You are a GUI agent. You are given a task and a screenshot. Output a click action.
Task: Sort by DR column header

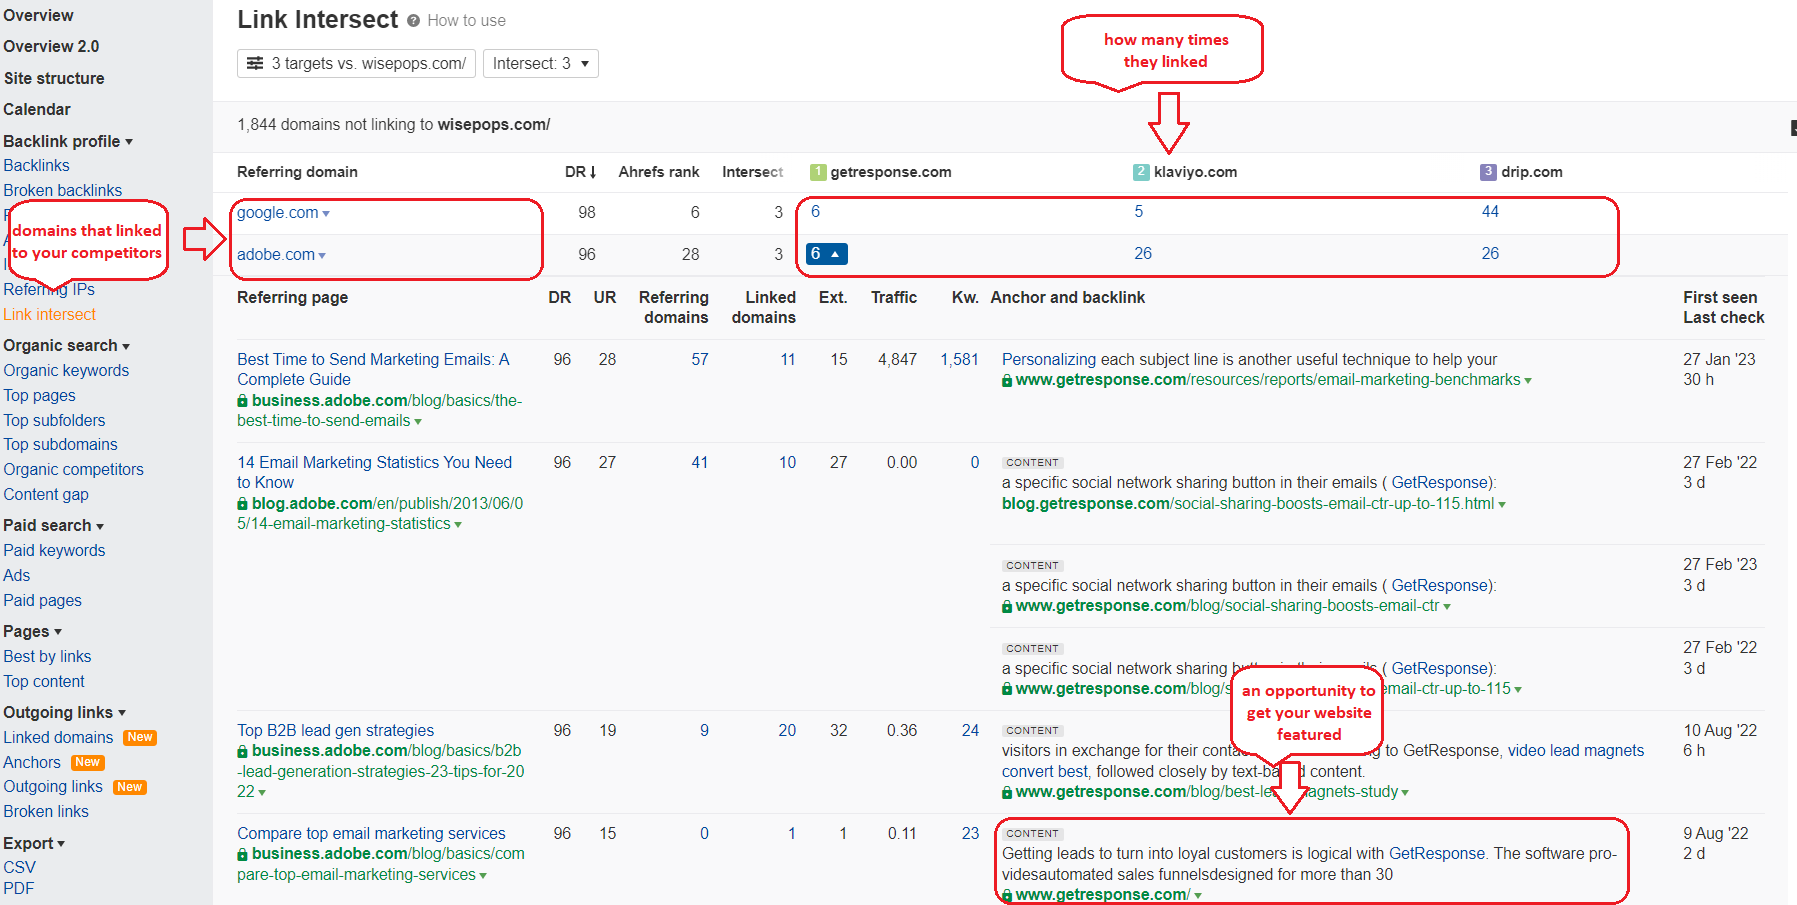coord(580,172)
